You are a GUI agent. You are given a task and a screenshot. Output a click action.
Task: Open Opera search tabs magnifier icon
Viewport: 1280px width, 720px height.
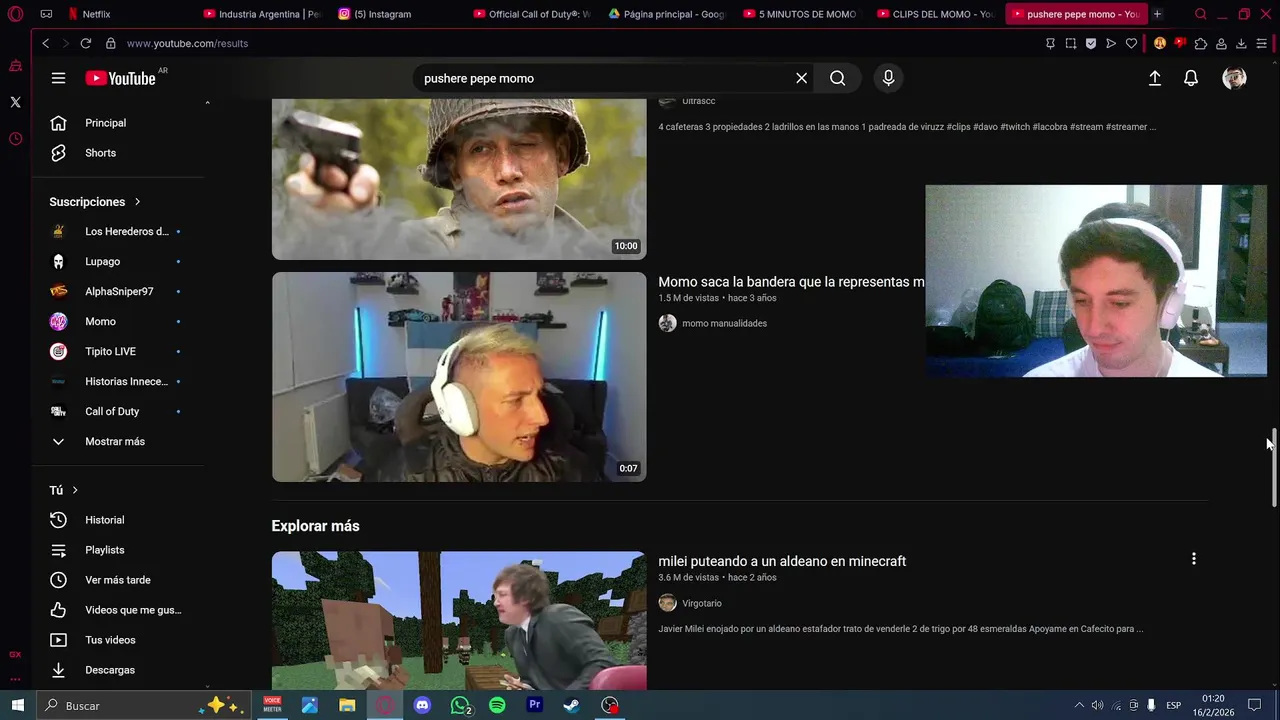point(1201,14)
